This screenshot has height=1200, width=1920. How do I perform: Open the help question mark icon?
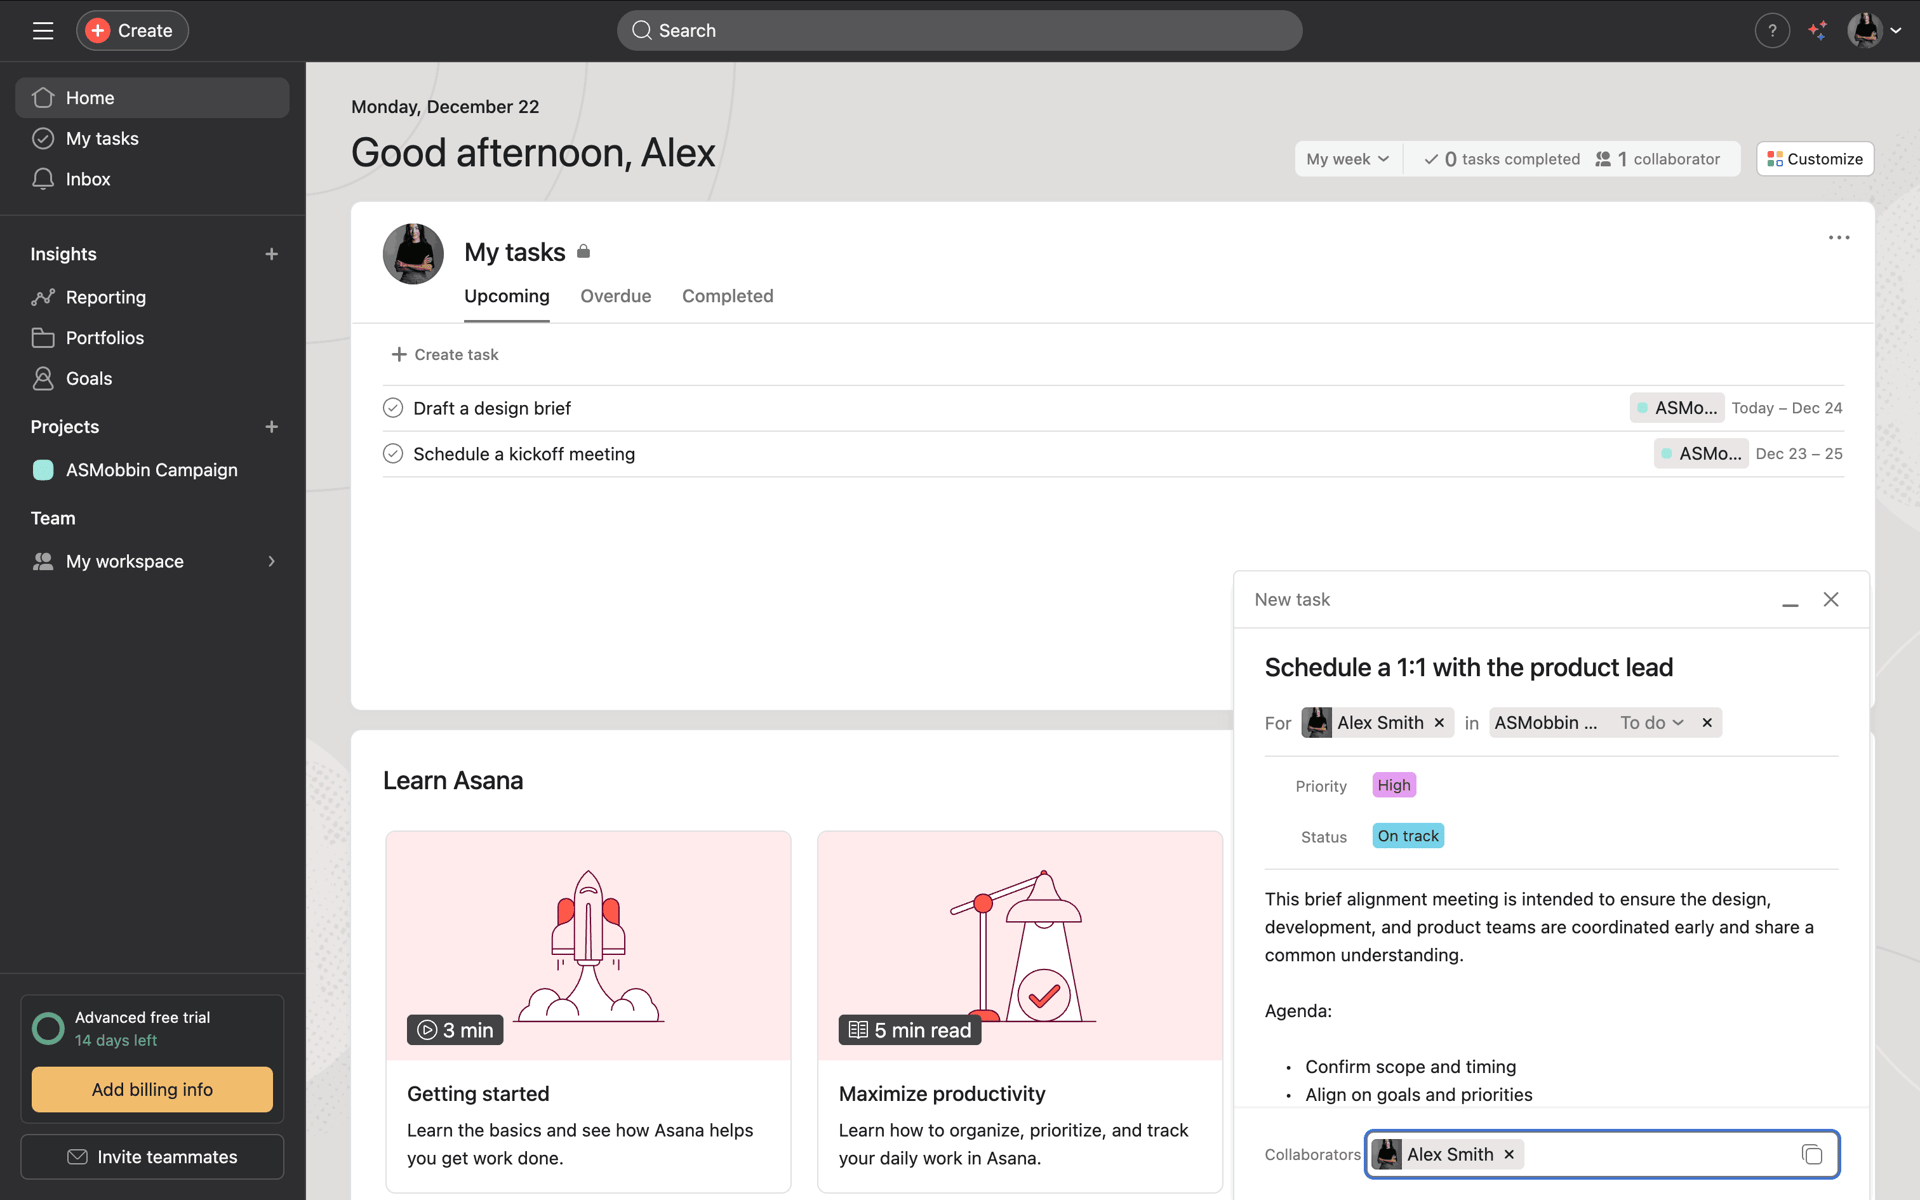tap(1772, 30)
